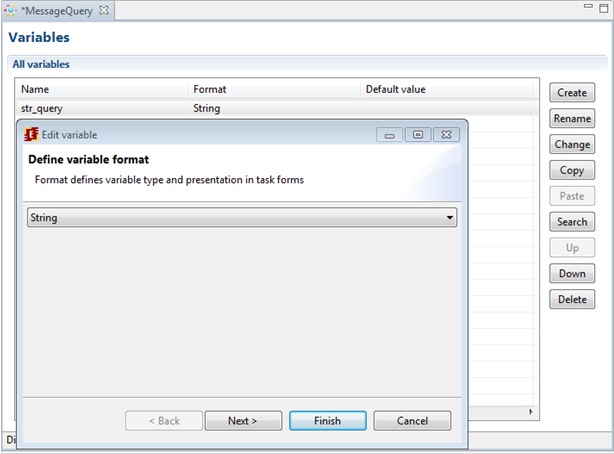
Task: Cancel the Edit variable dialog
Action: [412, 421]
